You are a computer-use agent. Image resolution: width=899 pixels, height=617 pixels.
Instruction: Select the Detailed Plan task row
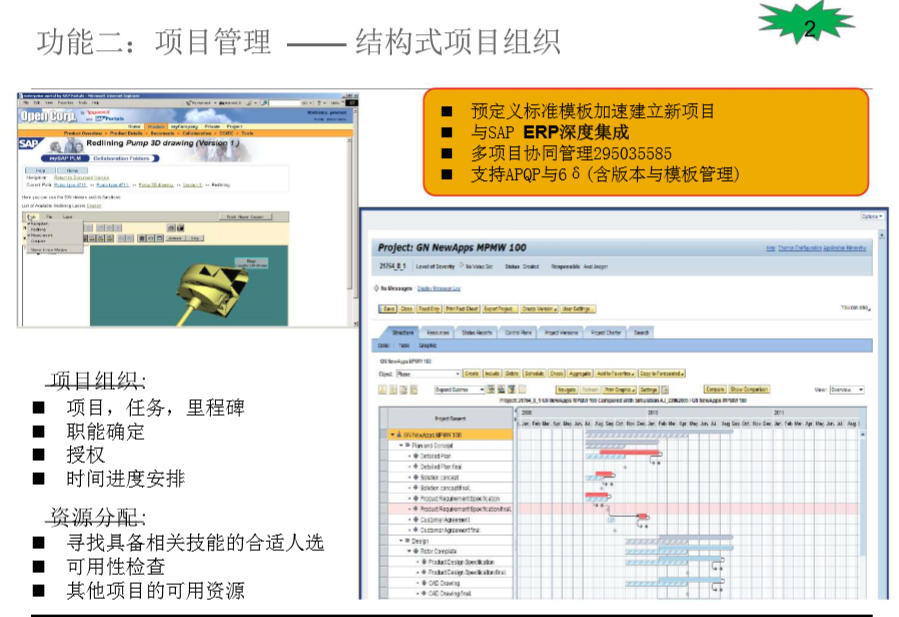(x=450, y=456)
